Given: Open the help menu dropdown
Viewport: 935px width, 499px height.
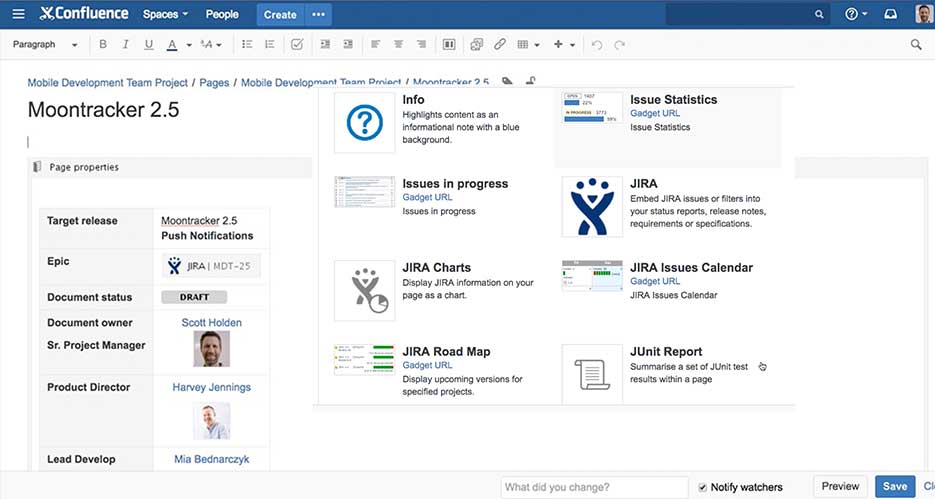Looking at the screenshot, I should point(856,14).
